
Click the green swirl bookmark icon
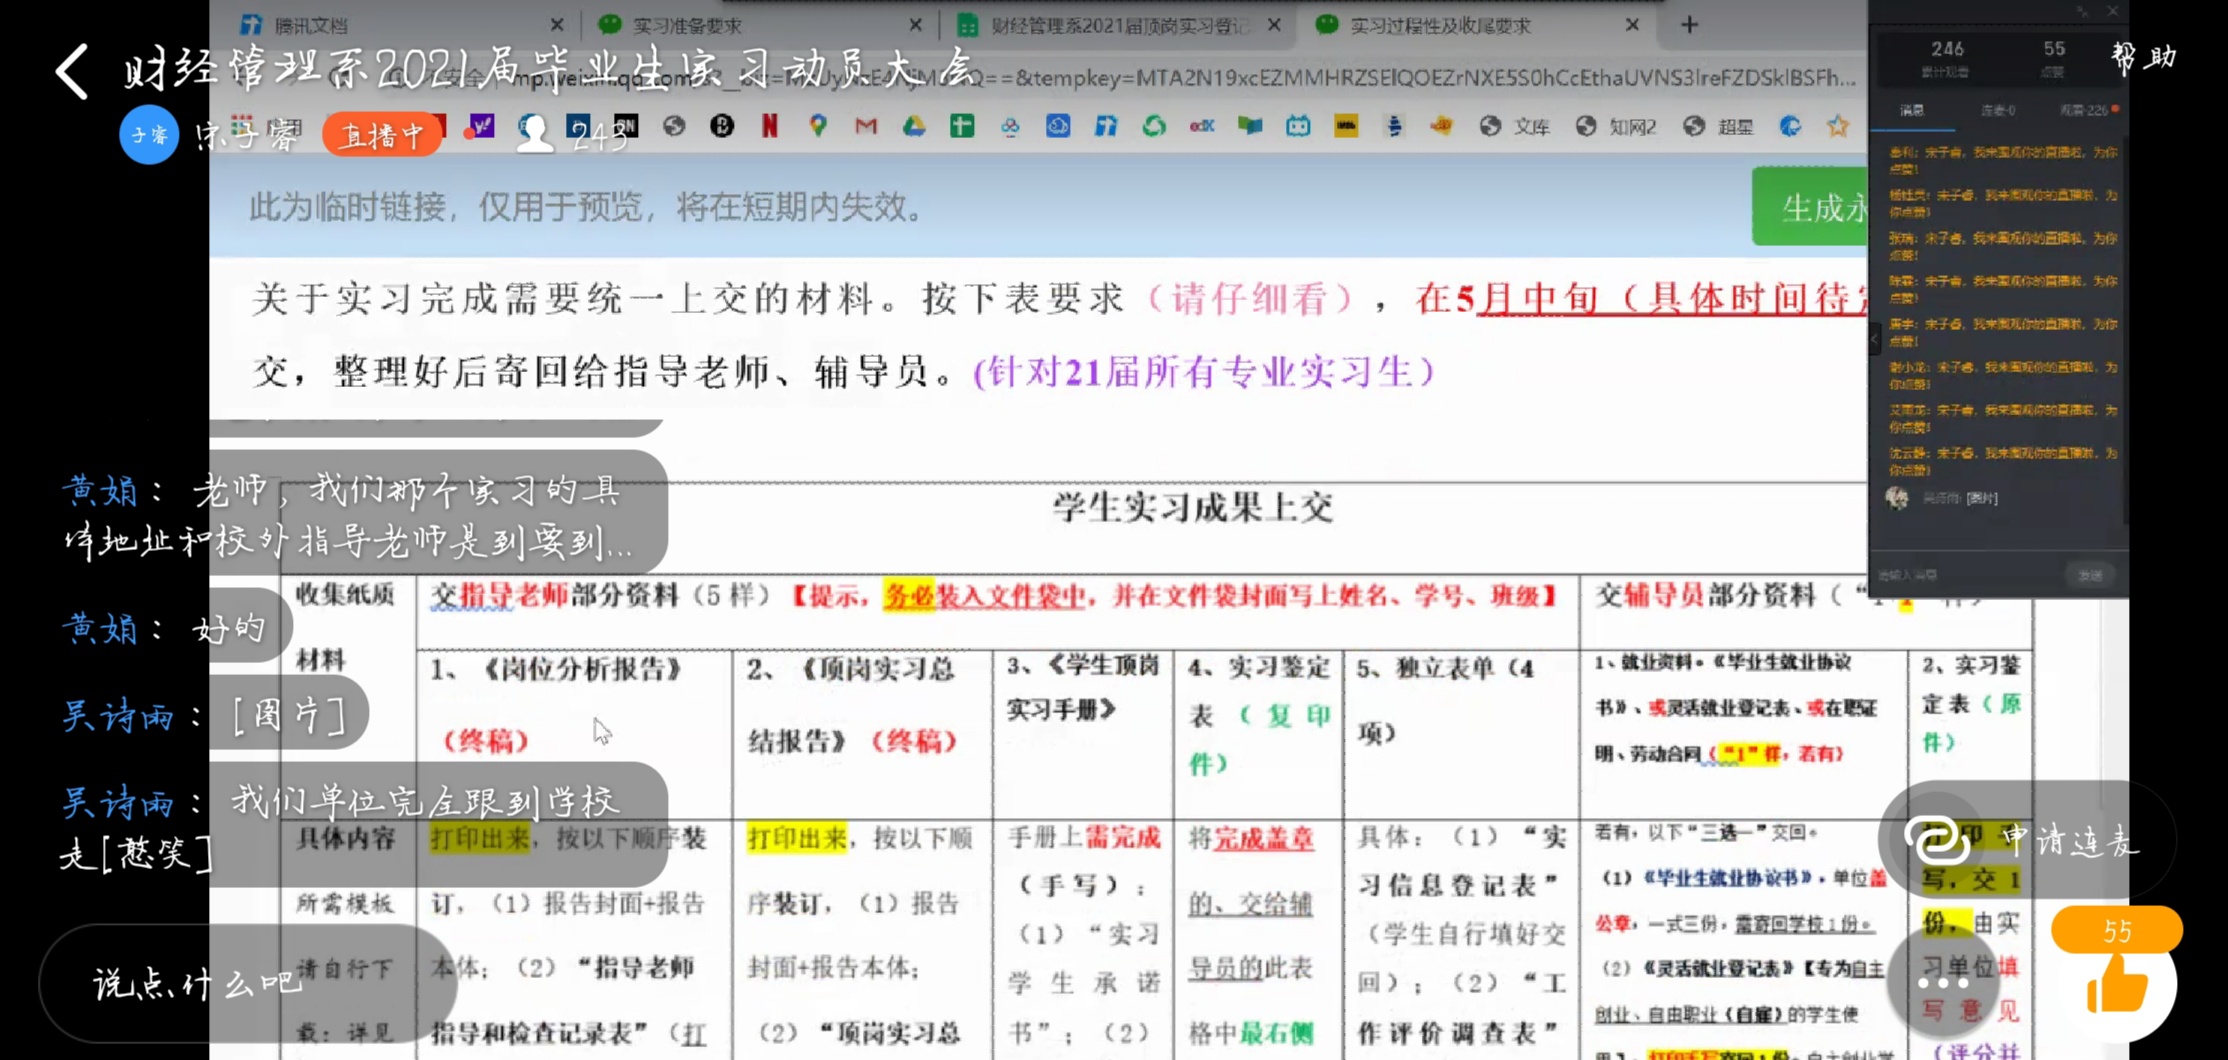click(1154, 126)
